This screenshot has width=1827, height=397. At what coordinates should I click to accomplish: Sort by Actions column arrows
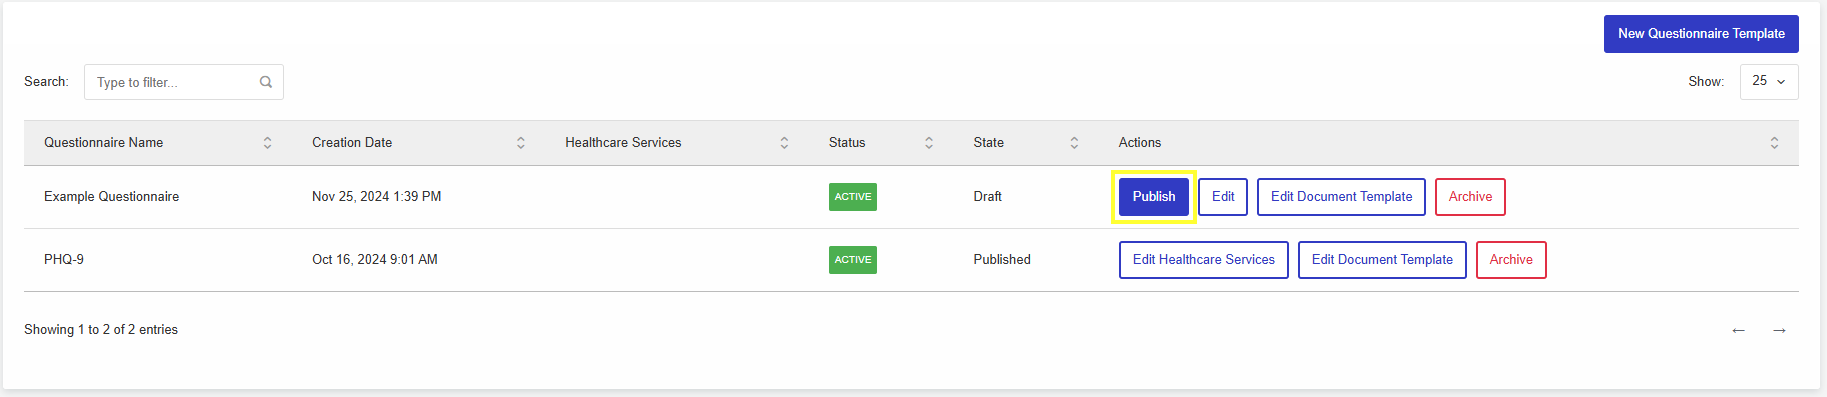point(1774,143)
